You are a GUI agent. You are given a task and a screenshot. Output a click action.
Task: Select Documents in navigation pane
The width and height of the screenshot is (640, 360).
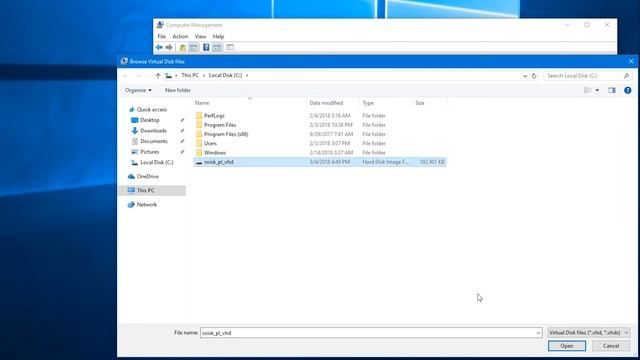point(150,141)
